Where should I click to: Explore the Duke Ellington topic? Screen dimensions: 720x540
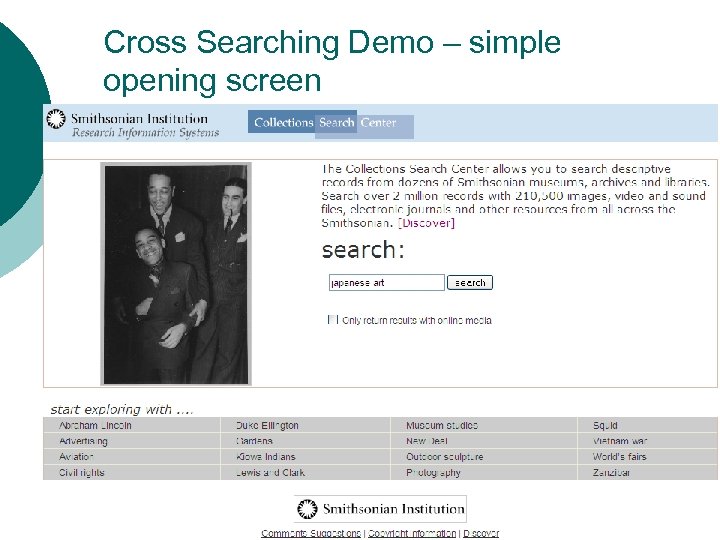(267, 426)
